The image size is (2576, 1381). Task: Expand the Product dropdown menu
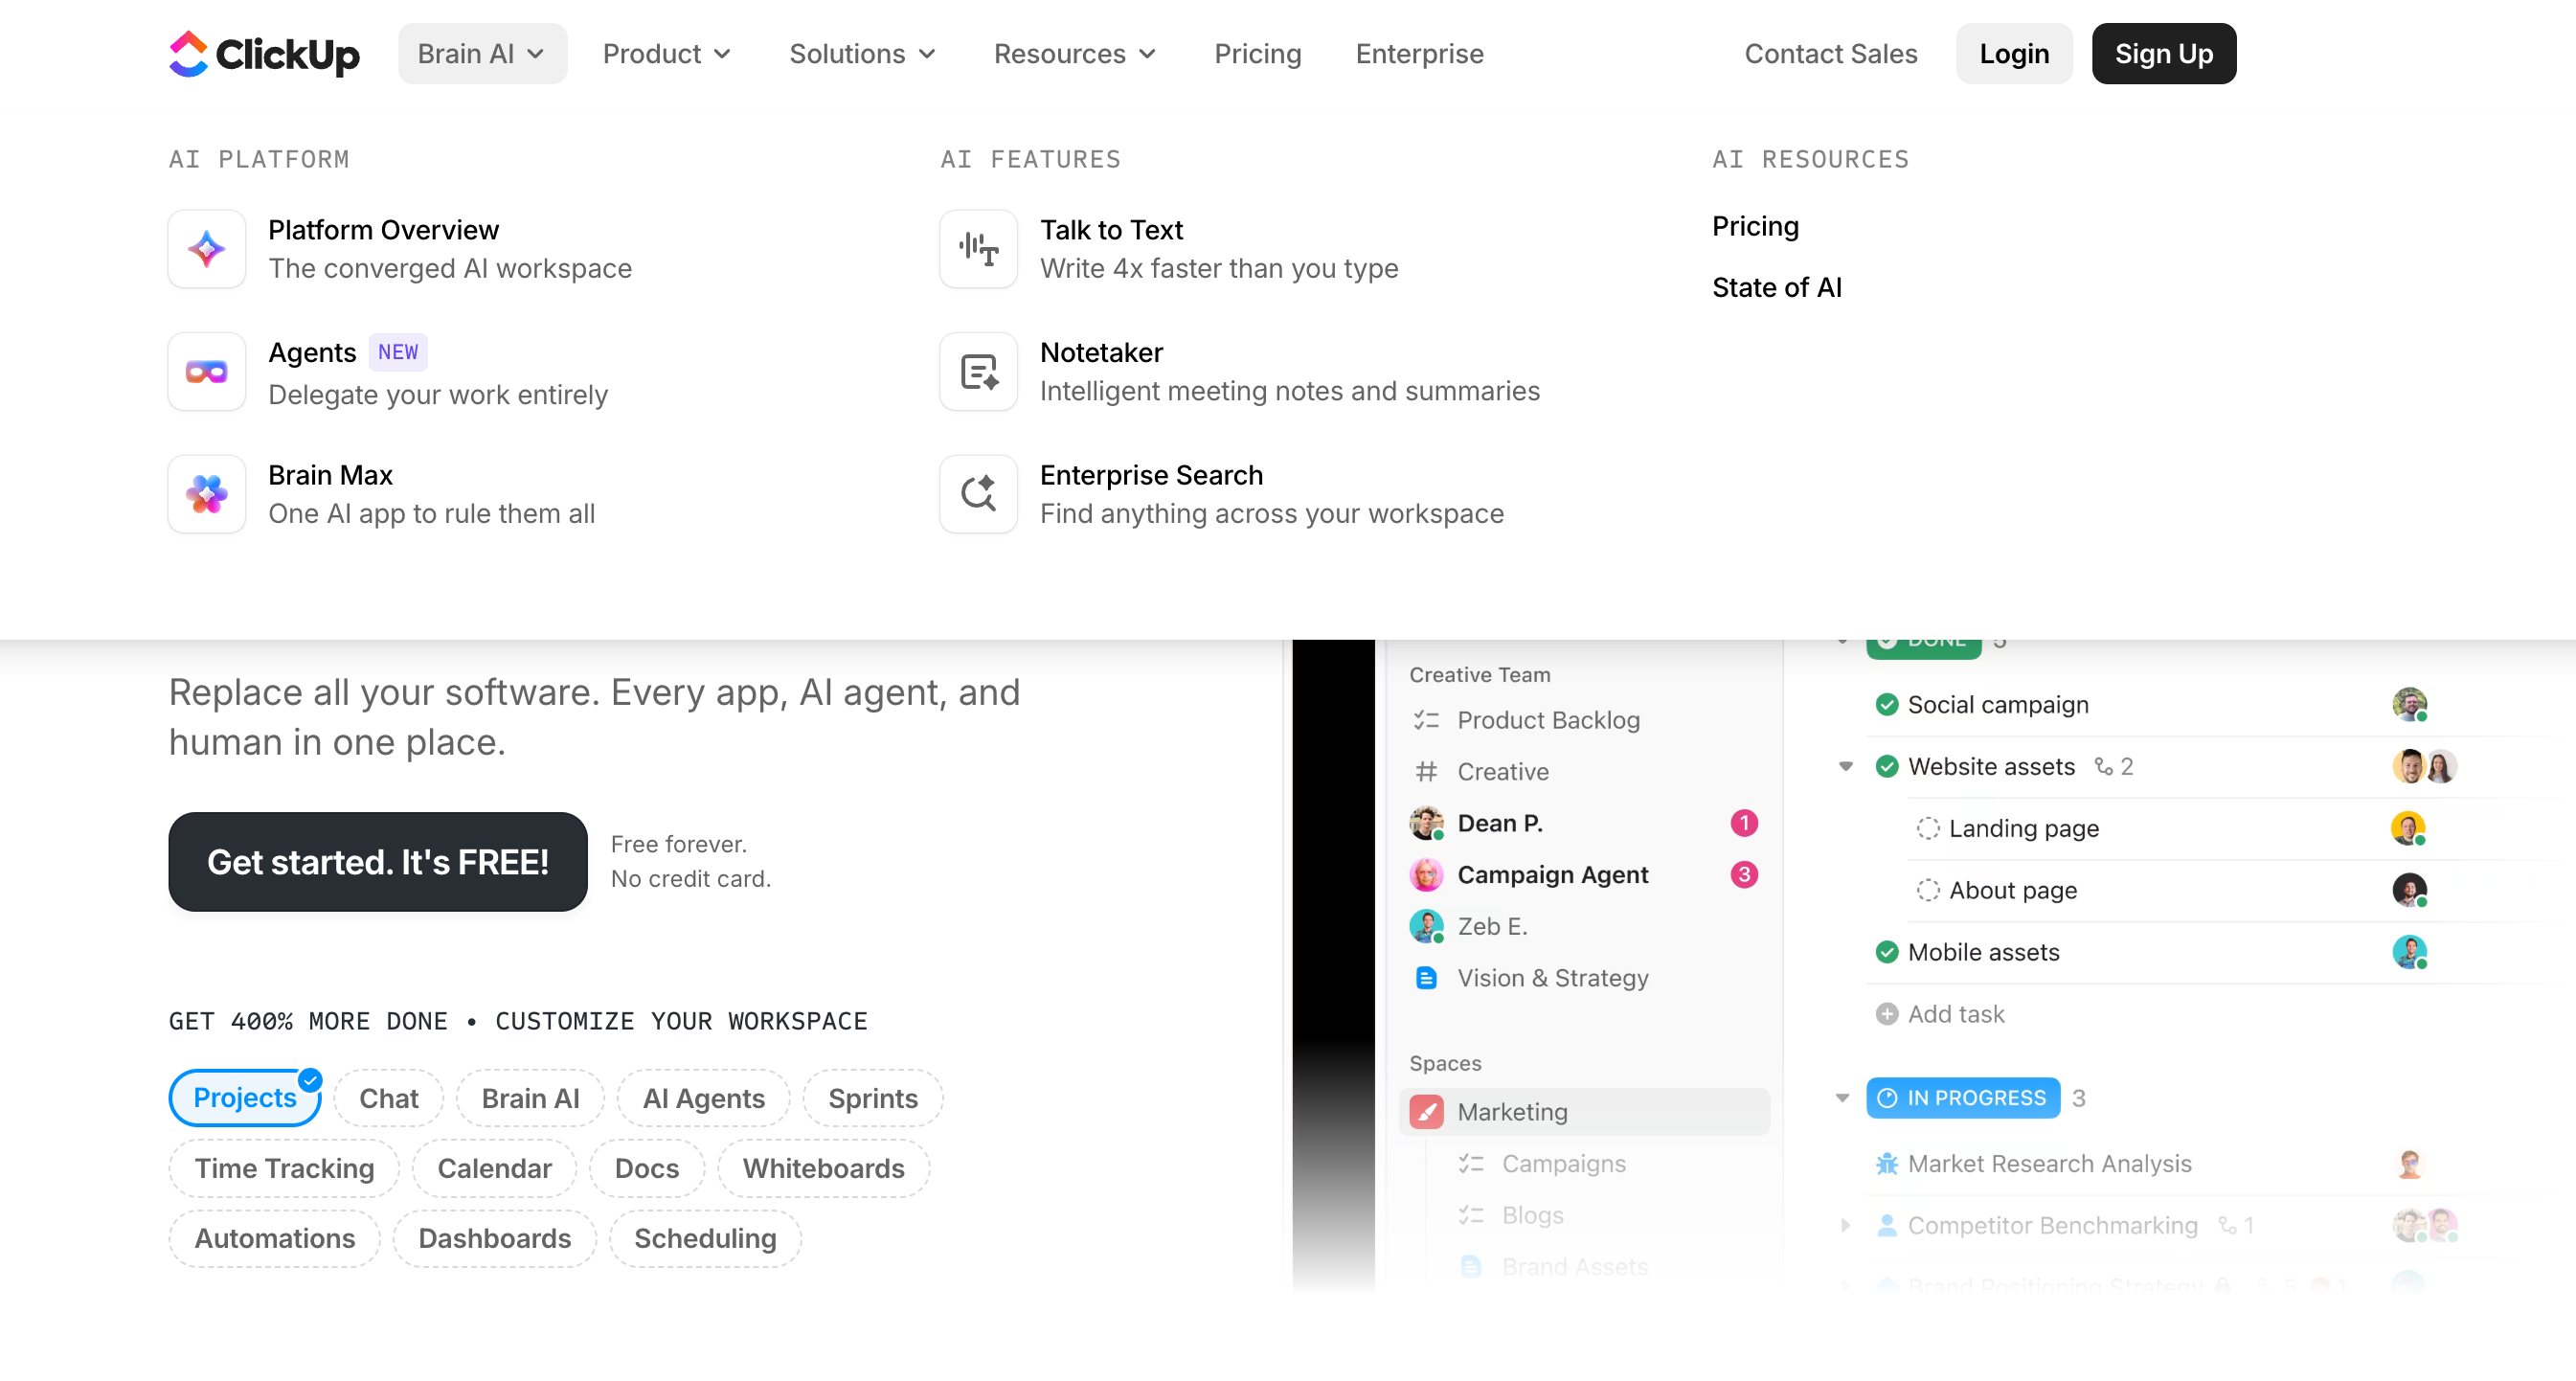(666, 54)
